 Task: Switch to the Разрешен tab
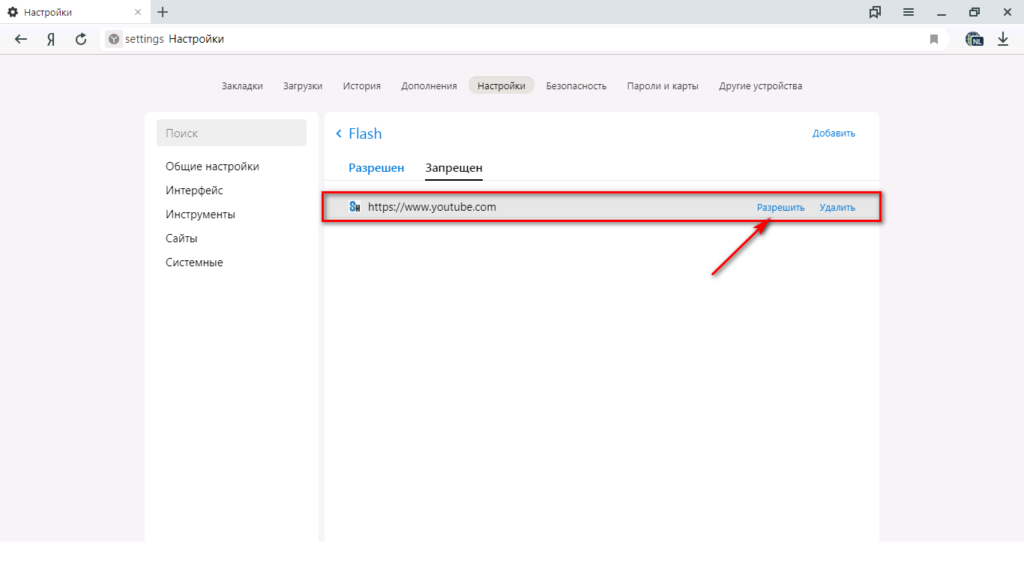pyautogui.click(x=376, y=168)
